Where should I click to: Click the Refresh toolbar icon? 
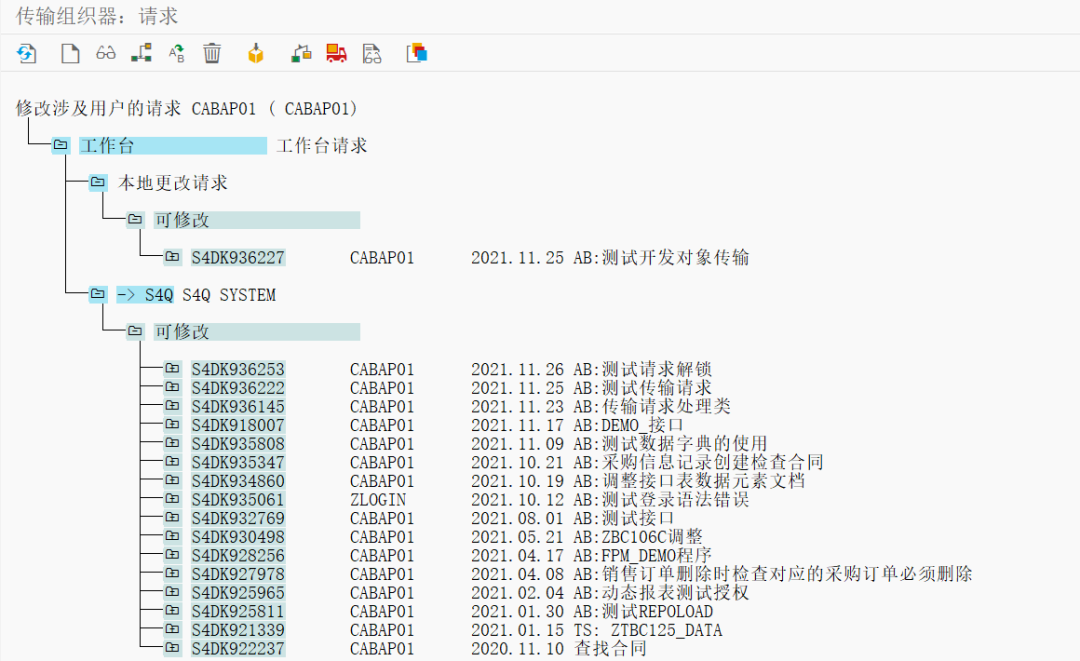tap(26, 53)
